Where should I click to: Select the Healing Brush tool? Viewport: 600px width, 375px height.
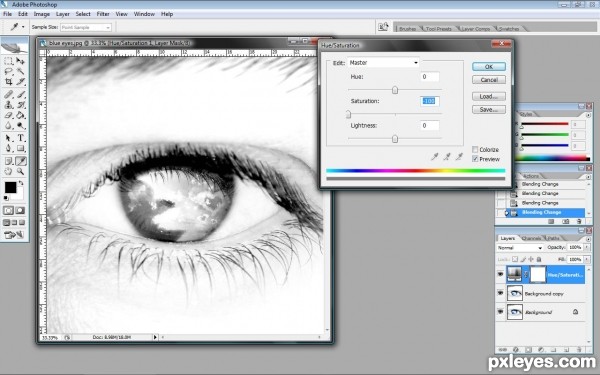[x=8, y=94]
